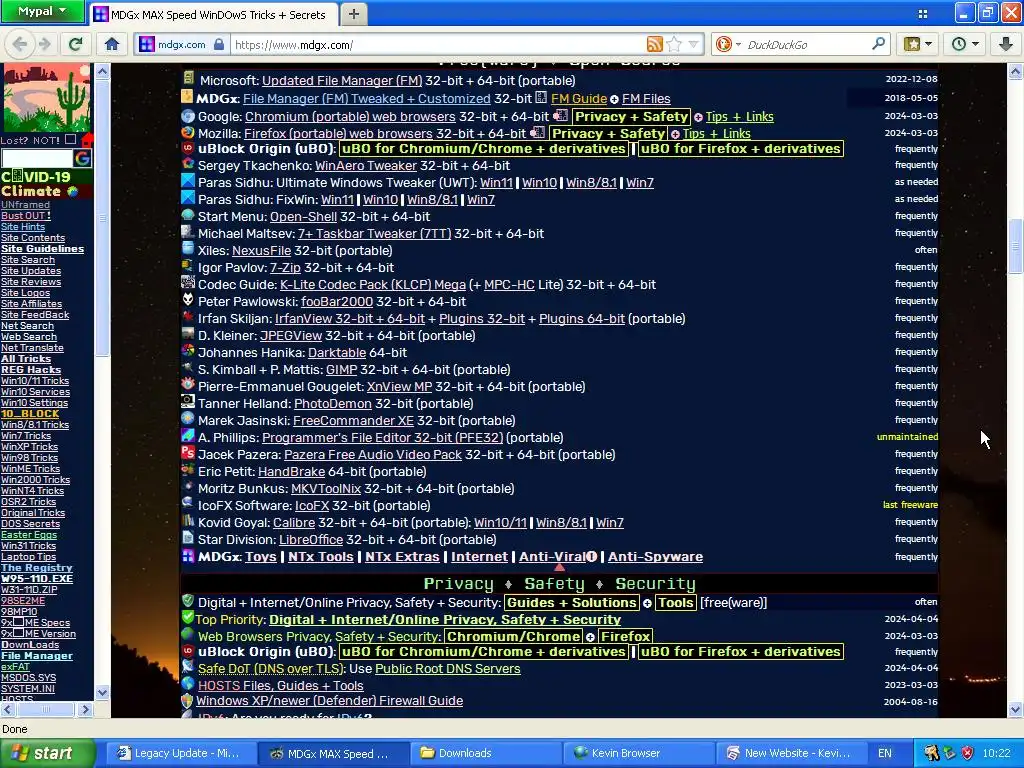Click the red shield antivirus tray icon
Image resolution: width=1024 pixels, height=768 pixels.
coord(968,753)
